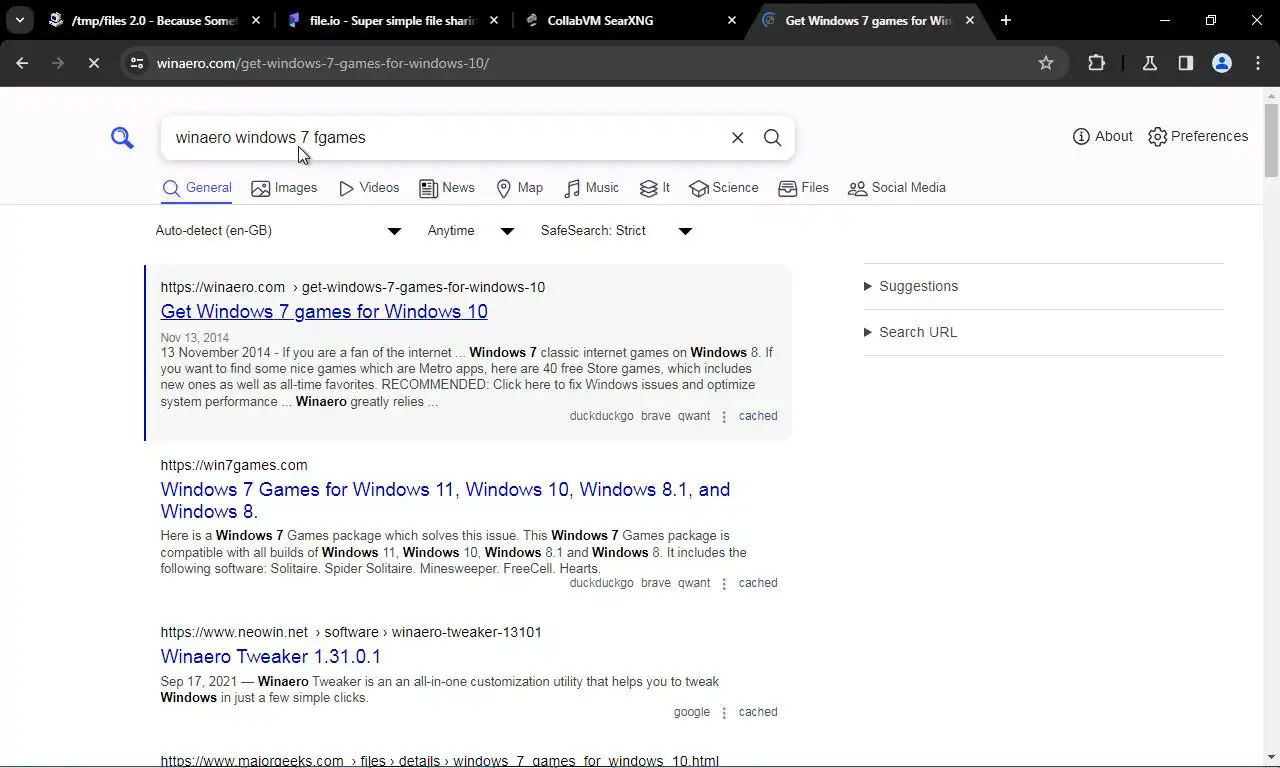Open the SafeSearch: Strict dropdown

(616, 231)
